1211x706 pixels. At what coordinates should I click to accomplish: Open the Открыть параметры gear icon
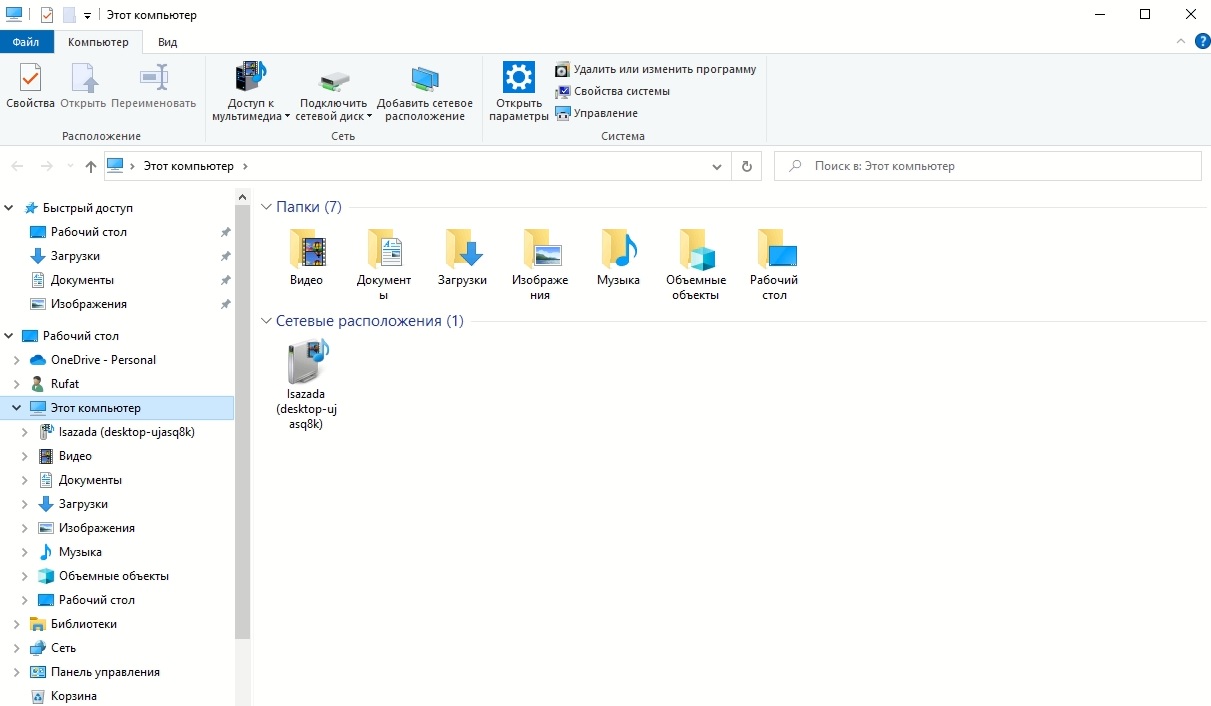[x=518, y=78]
